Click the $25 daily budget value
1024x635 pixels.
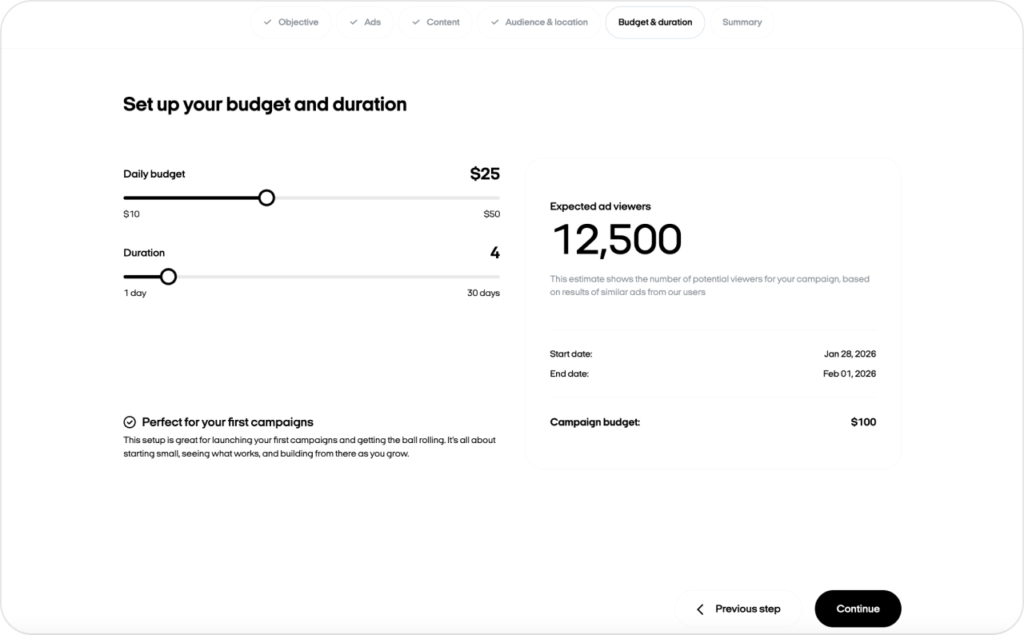(x=485, y=173)
